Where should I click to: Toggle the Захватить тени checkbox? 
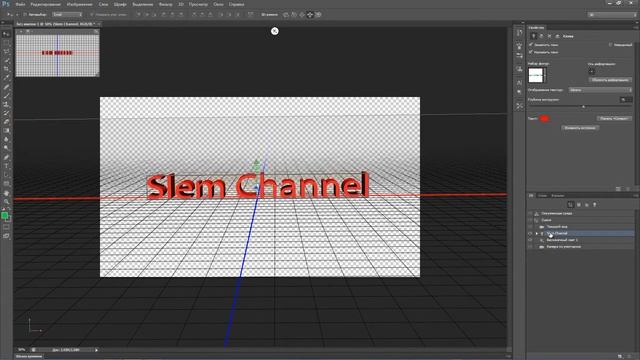click(531, 45)
